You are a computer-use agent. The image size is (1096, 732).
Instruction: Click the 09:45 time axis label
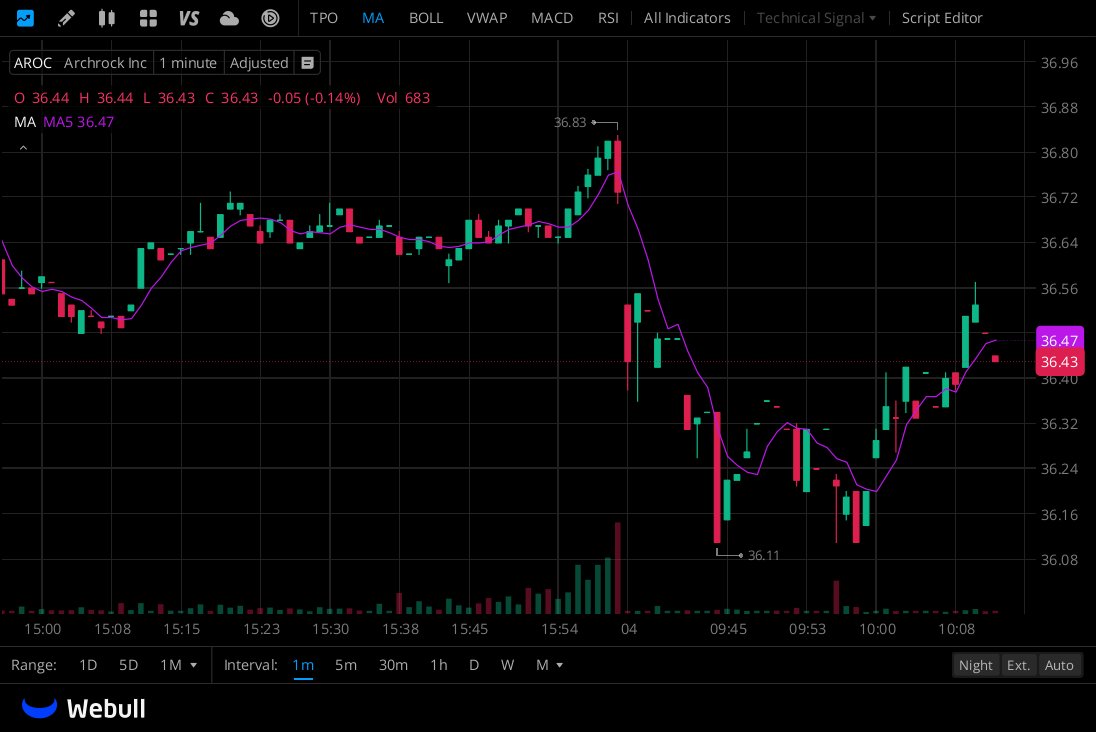tap(728, 629)
